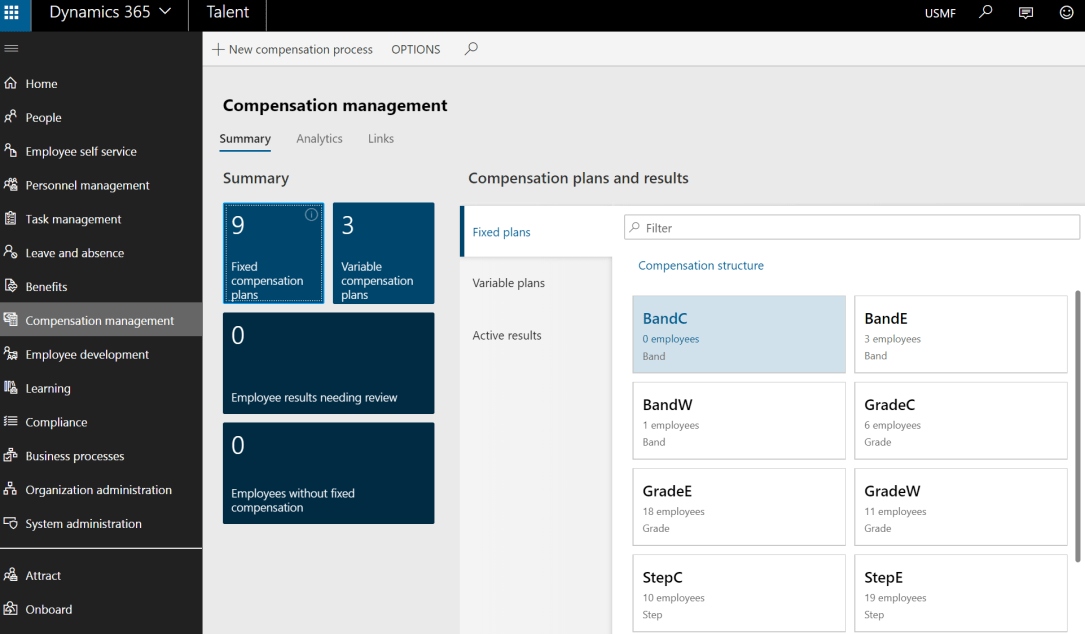The width and height of the screenshot is (1085, 634).
Task: Click the Compensation structure link
Action: pos(700,266)
